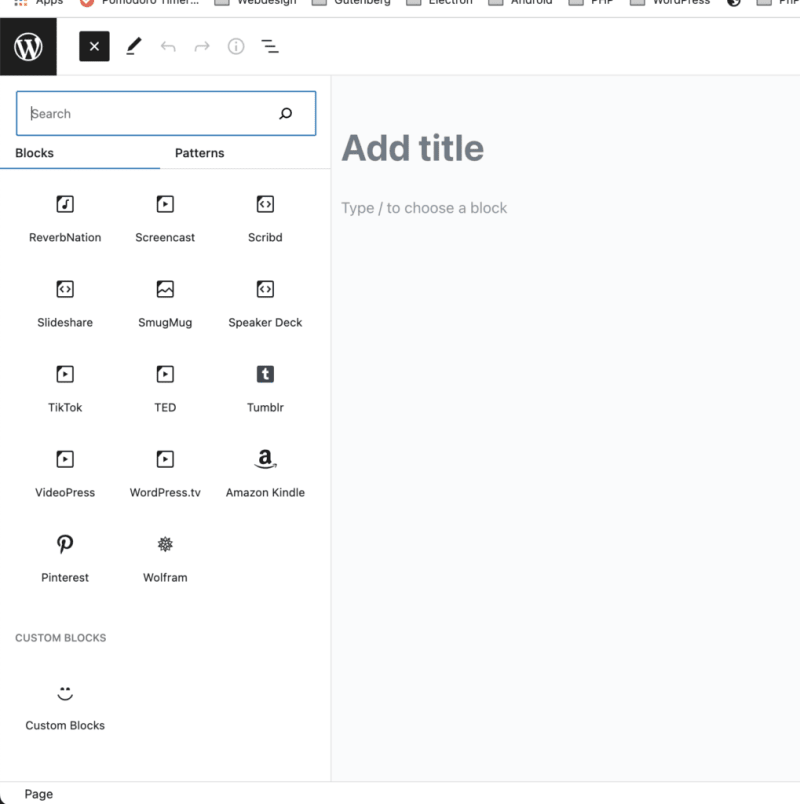The width and height of the screenshot is (800, 804).
Task: Insert the VideoPress embed block
Action: tap(65, 474)
